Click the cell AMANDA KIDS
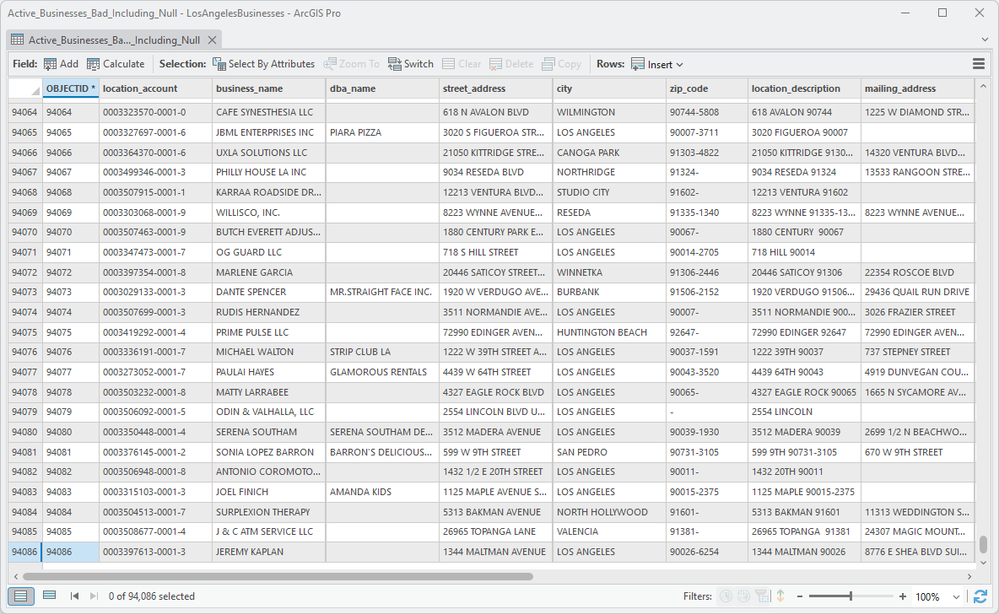999x614 pixels. [382, 492]
